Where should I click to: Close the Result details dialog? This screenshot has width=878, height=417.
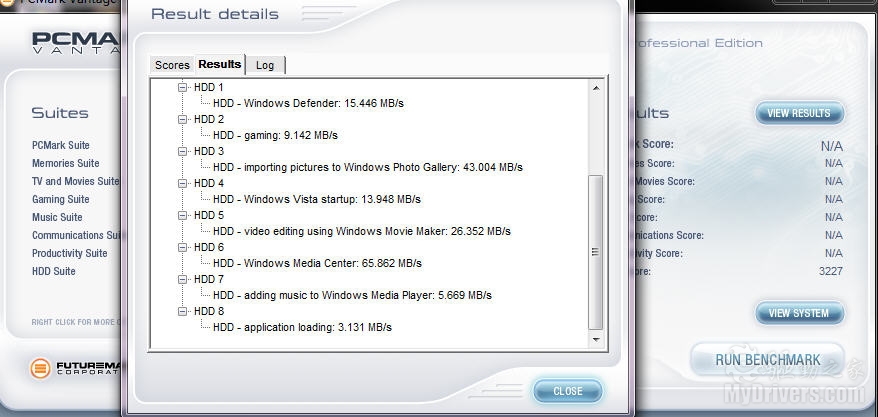[568, 391]
